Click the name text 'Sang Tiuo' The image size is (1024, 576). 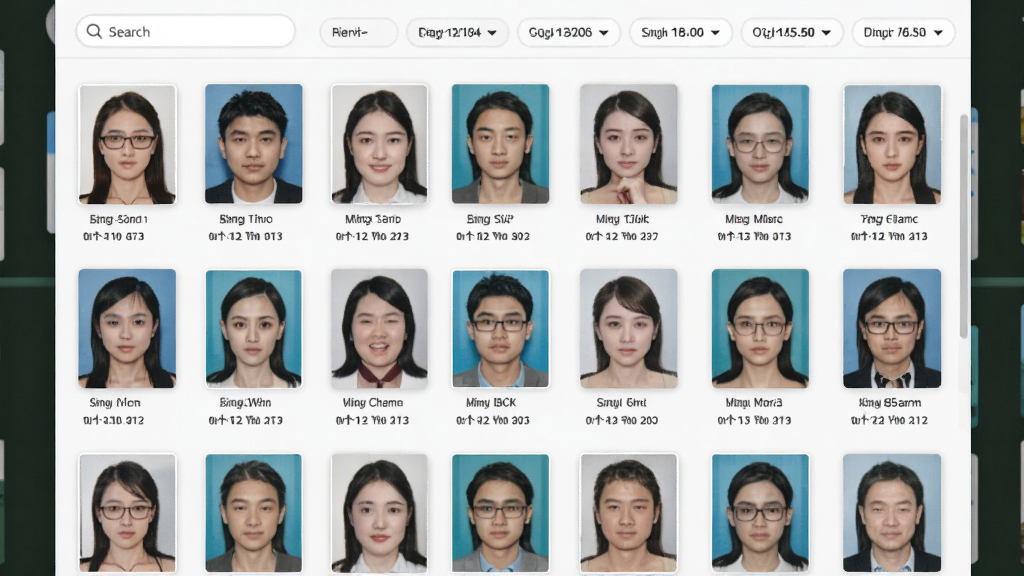246,219
